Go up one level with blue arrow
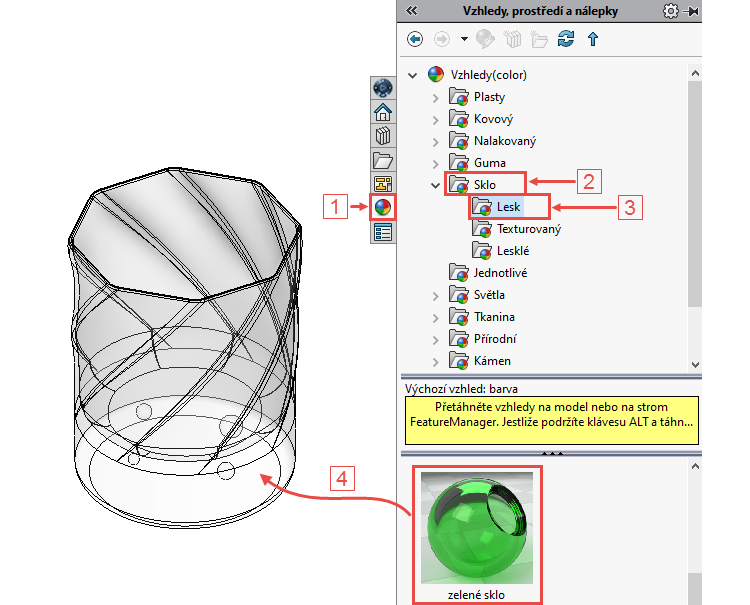Image resolution: width=750 pixels, height=605 pixels. (593, 39)
